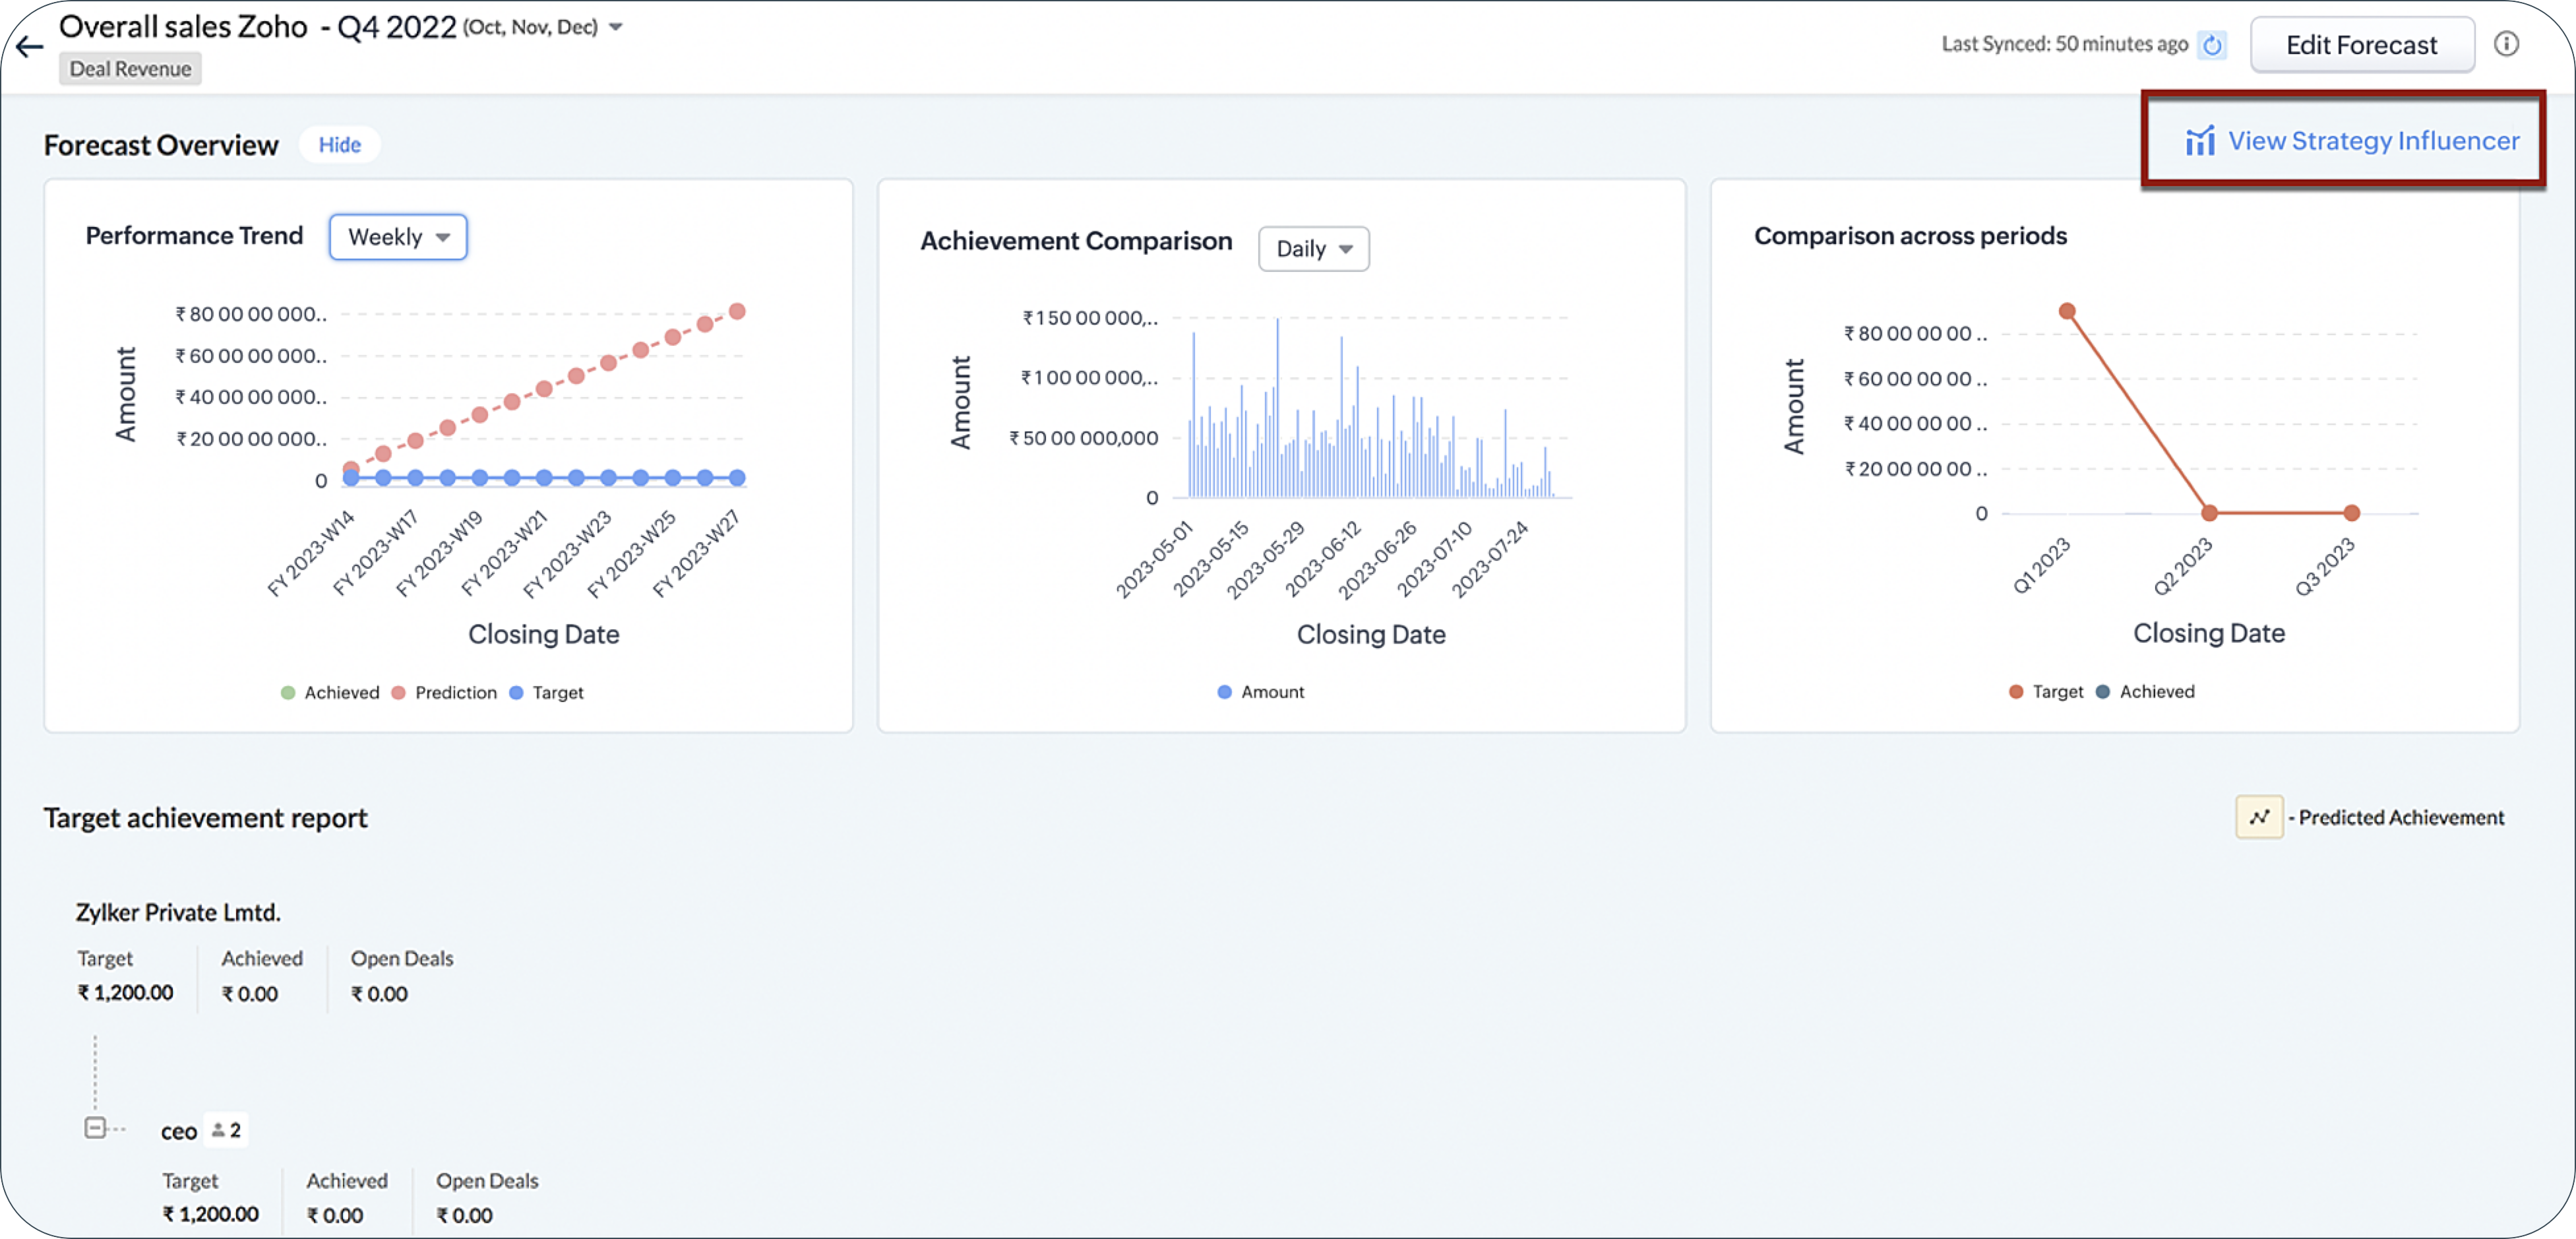Collapse the ceo tree node

[x=95, y=1128]
